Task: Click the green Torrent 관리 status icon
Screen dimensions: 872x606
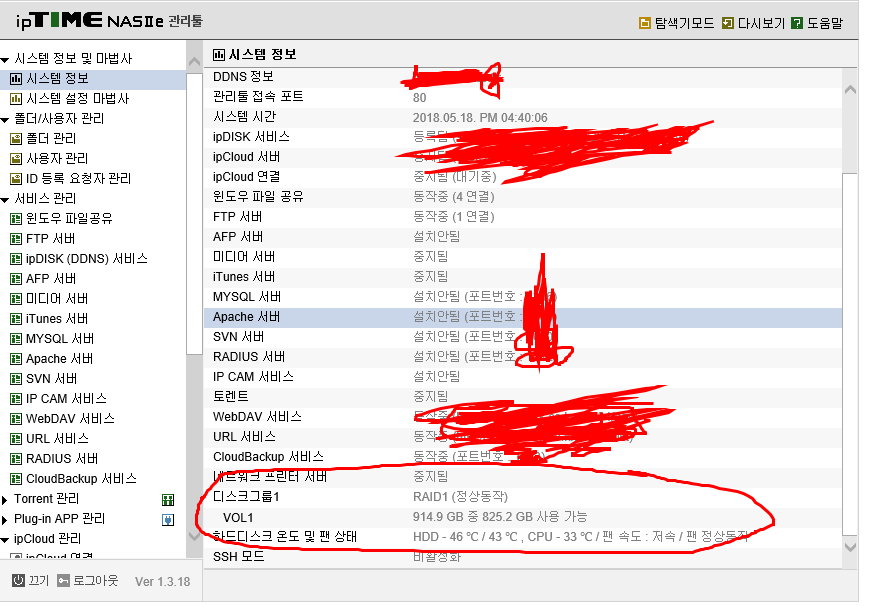Action: (168, 500)
